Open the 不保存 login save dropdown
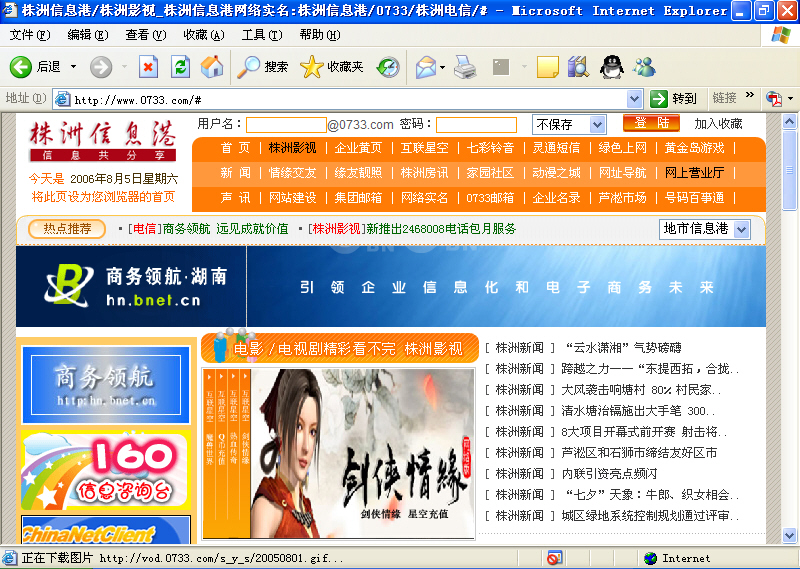800x569 pixels. coord(597,125)
